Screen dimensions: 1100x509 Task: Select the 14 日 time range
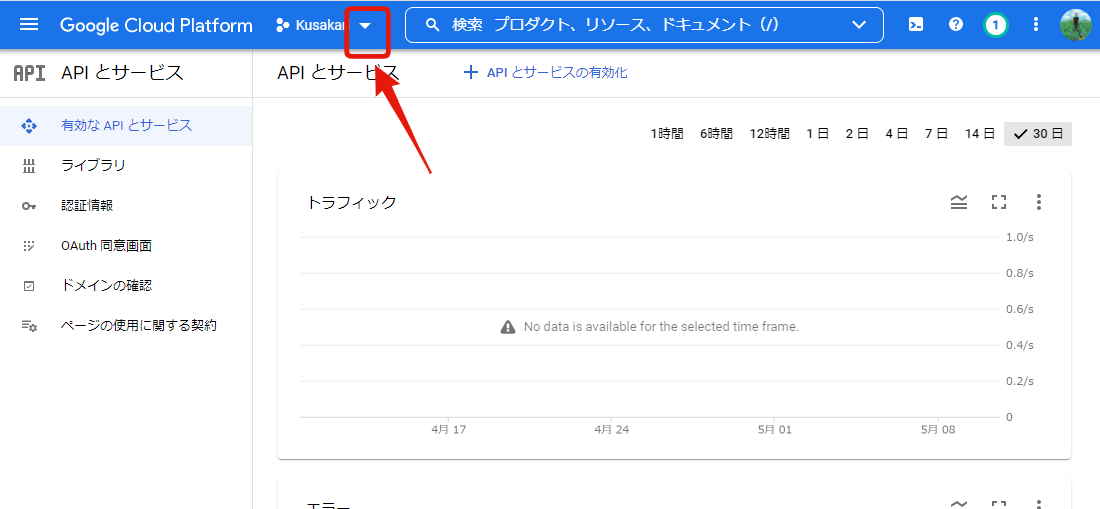coord(980,134)
